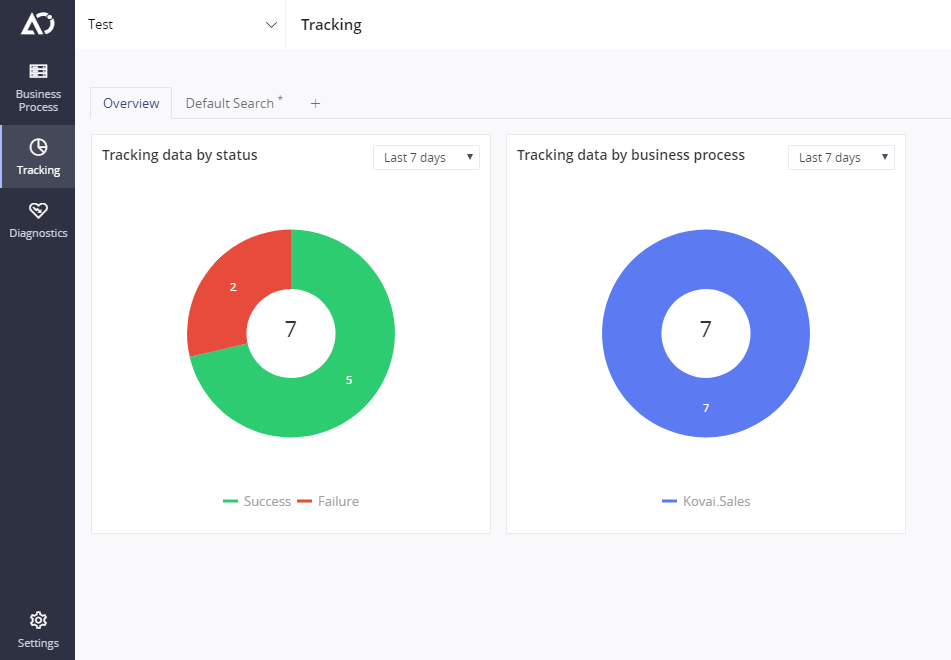Toggle the Success legend entry

[x=257, y=502]
